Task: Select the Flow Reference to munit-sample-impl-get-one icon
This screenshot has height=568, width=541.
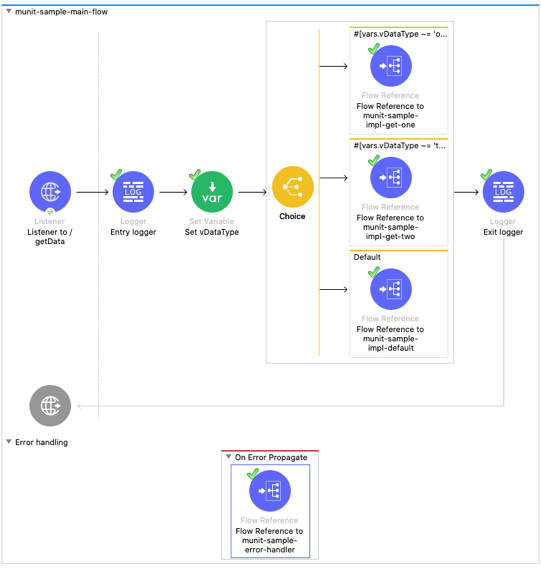Action: coord(391,66)
